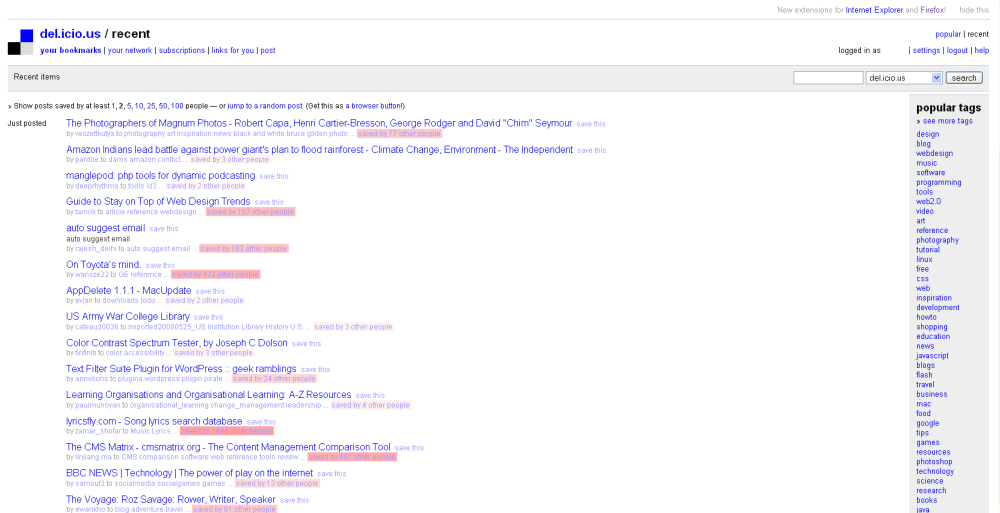Open the settings link
This screenshot has height=513, width=1000.
click(926, 50)
